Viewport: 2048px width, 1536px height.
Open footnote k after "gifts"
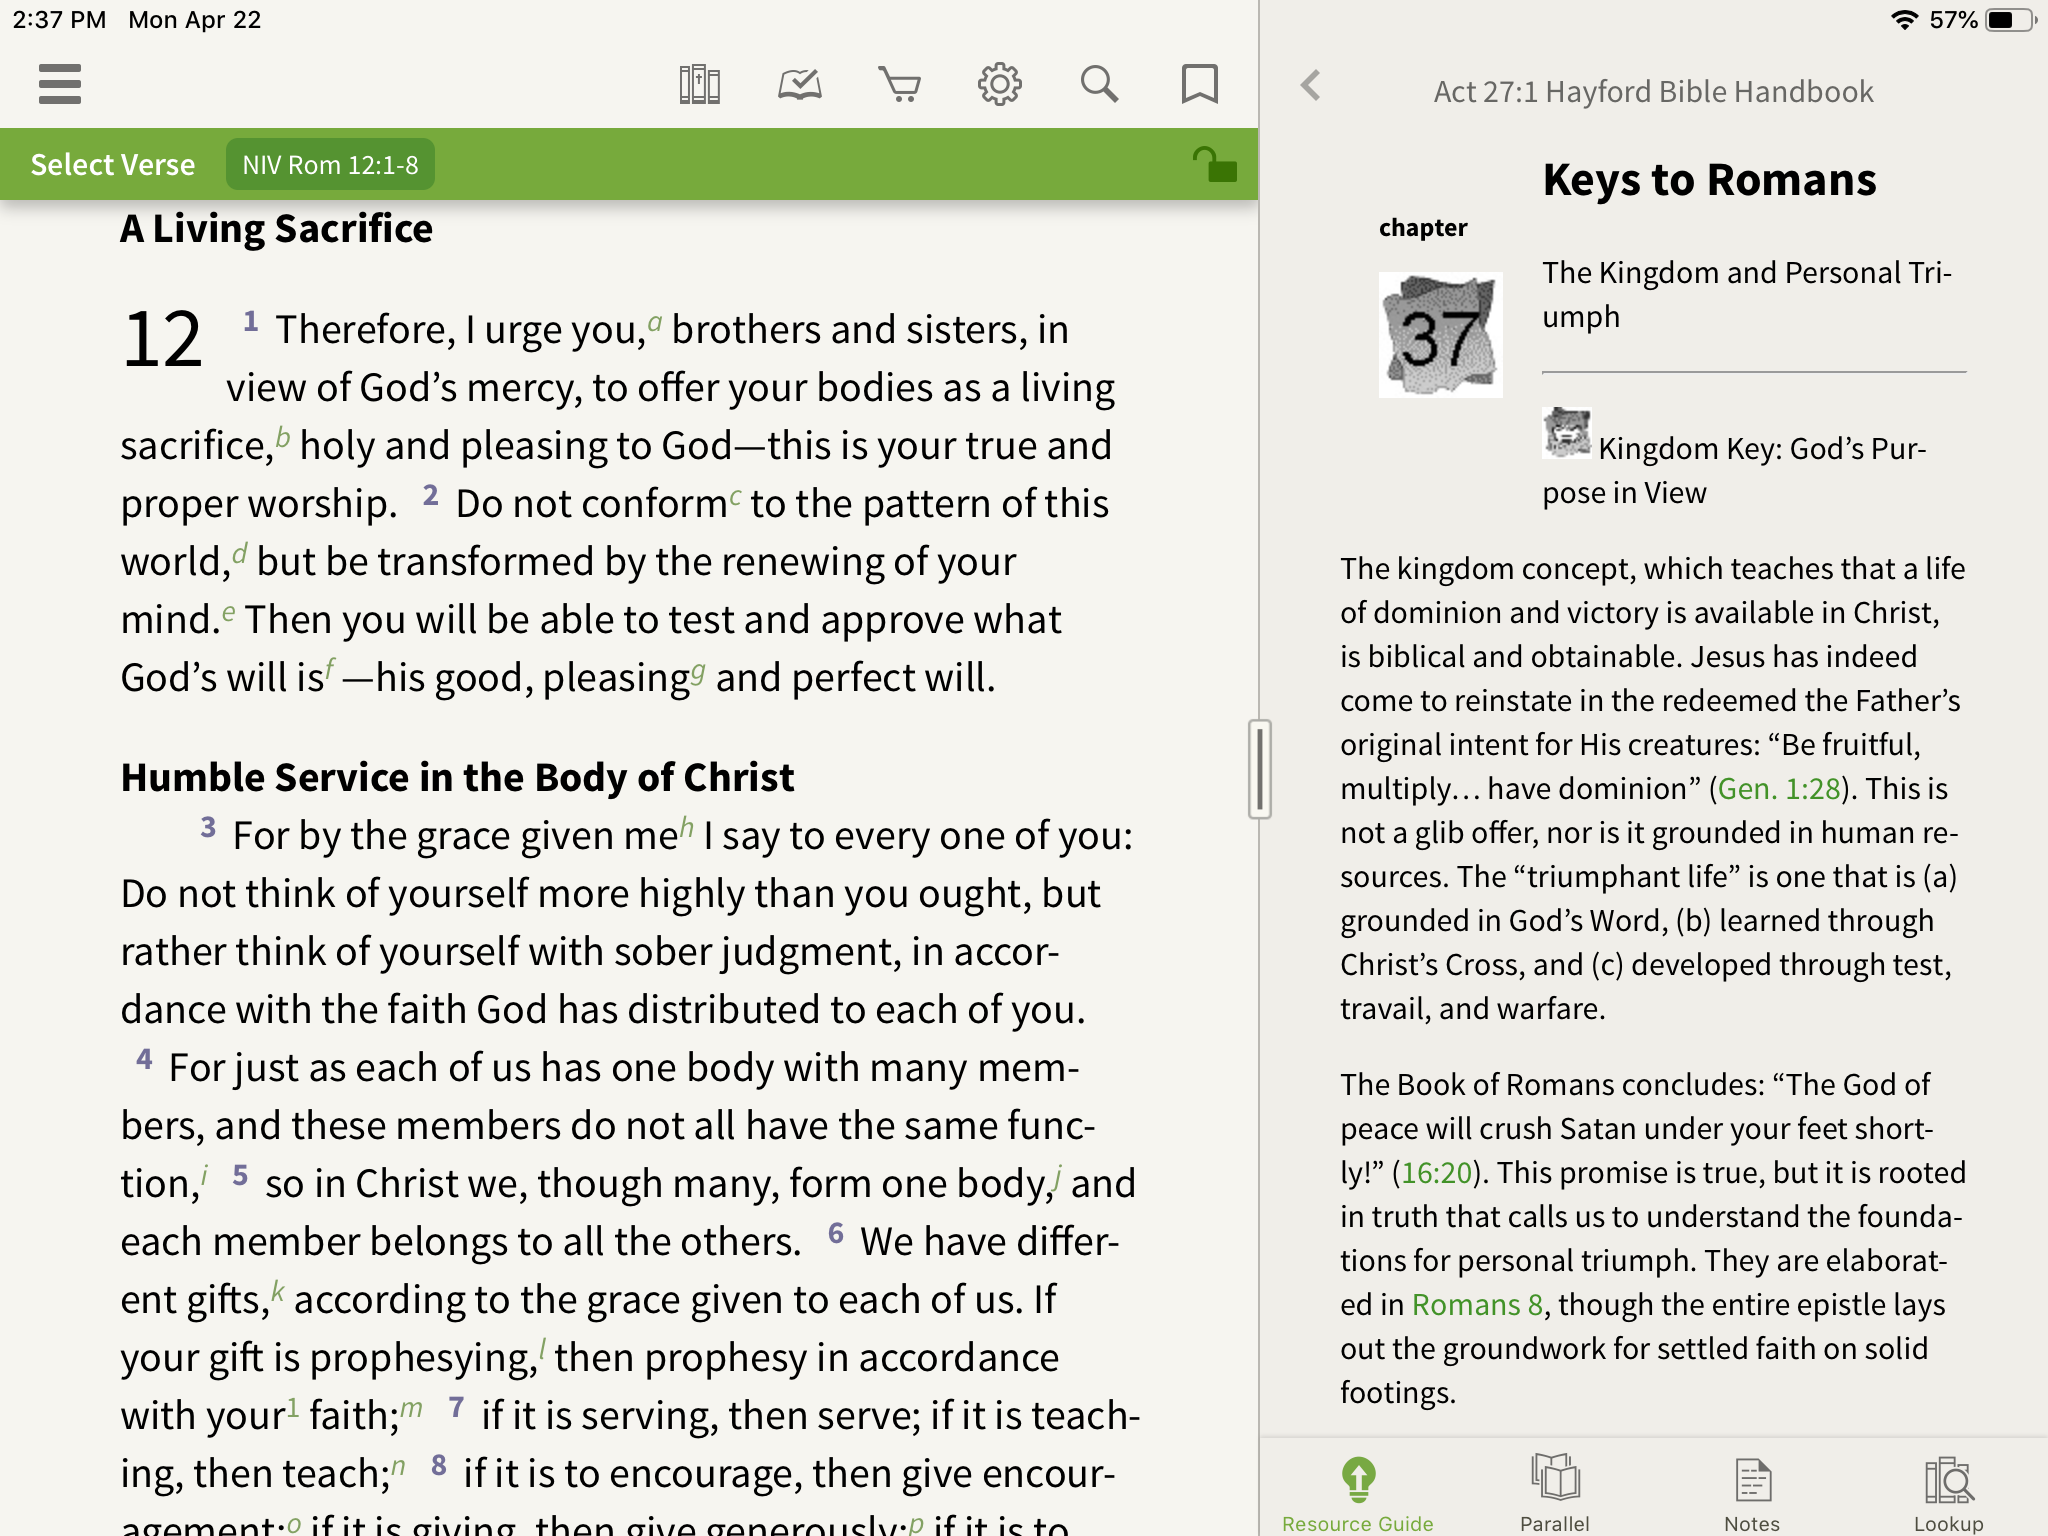(278, 1291)
